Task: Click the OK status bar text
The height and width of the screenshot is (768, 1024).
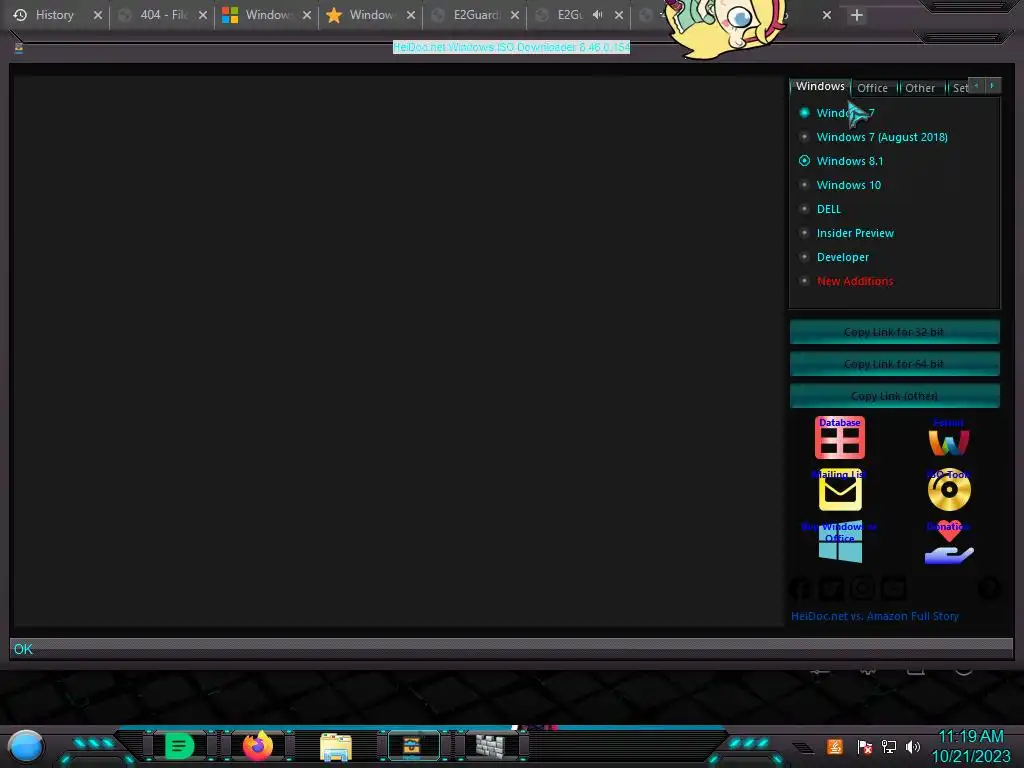Action: (x=23, y=649)
